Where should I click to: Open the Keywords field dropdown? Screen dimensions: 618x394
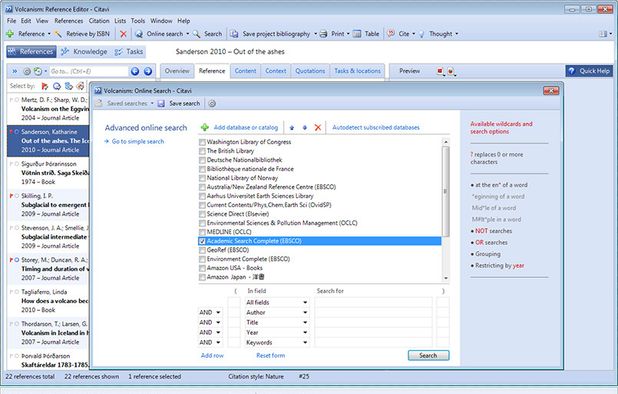(305, 343)
